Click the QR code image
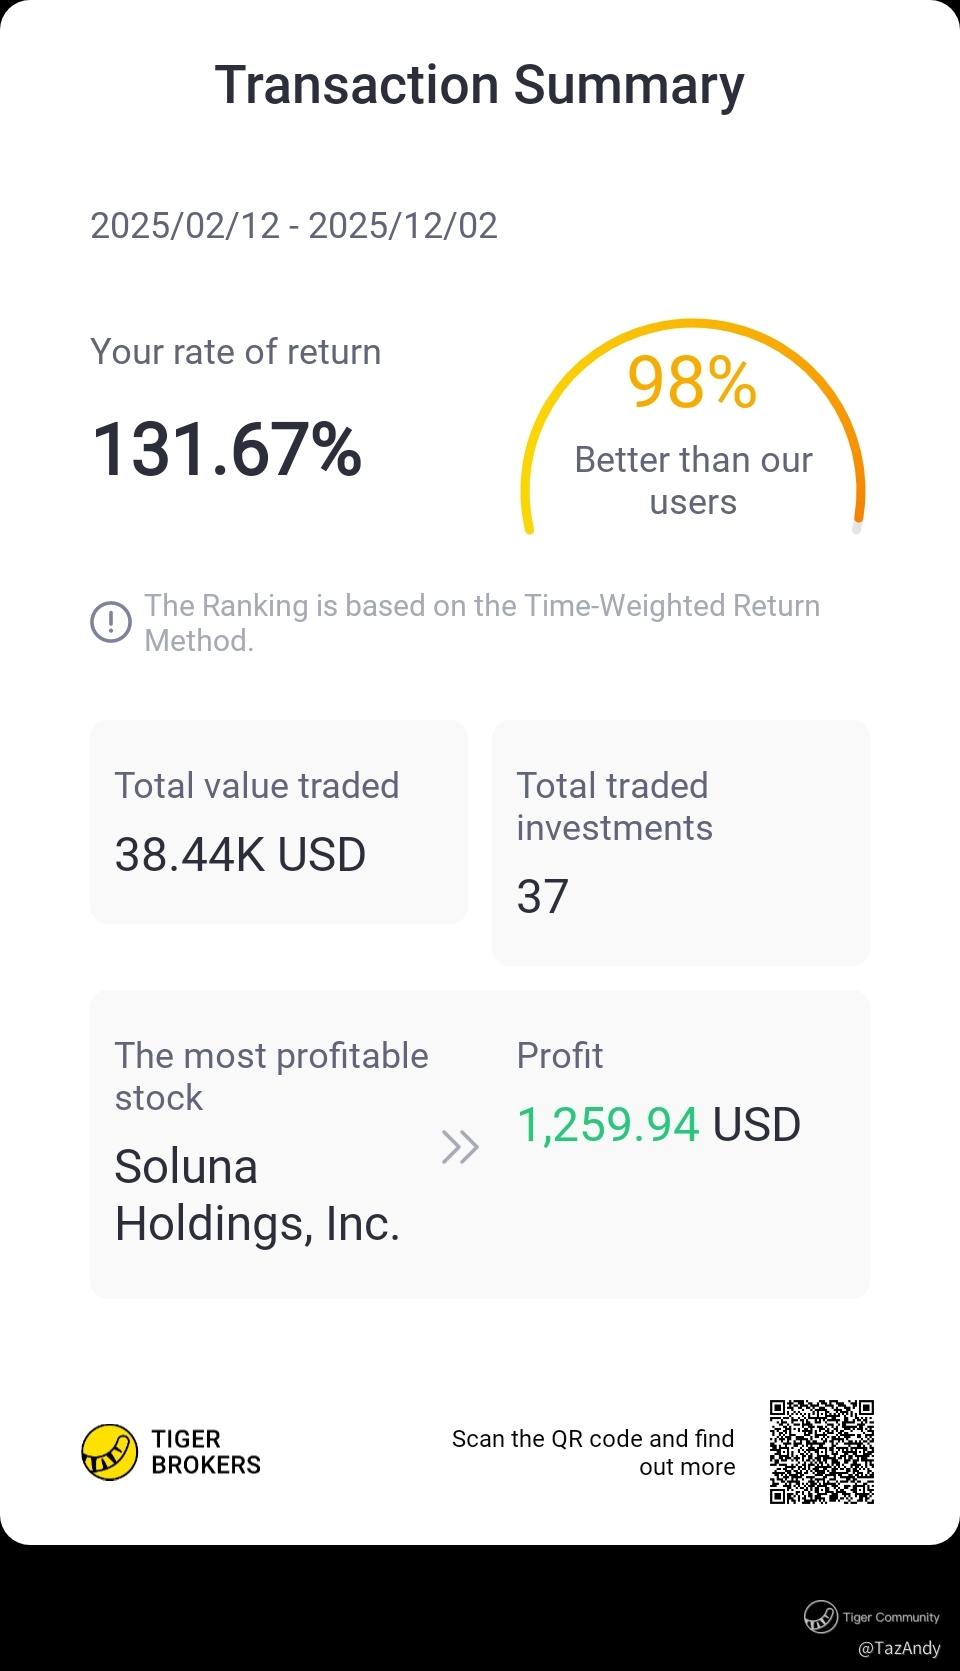 coord(822,1452)
